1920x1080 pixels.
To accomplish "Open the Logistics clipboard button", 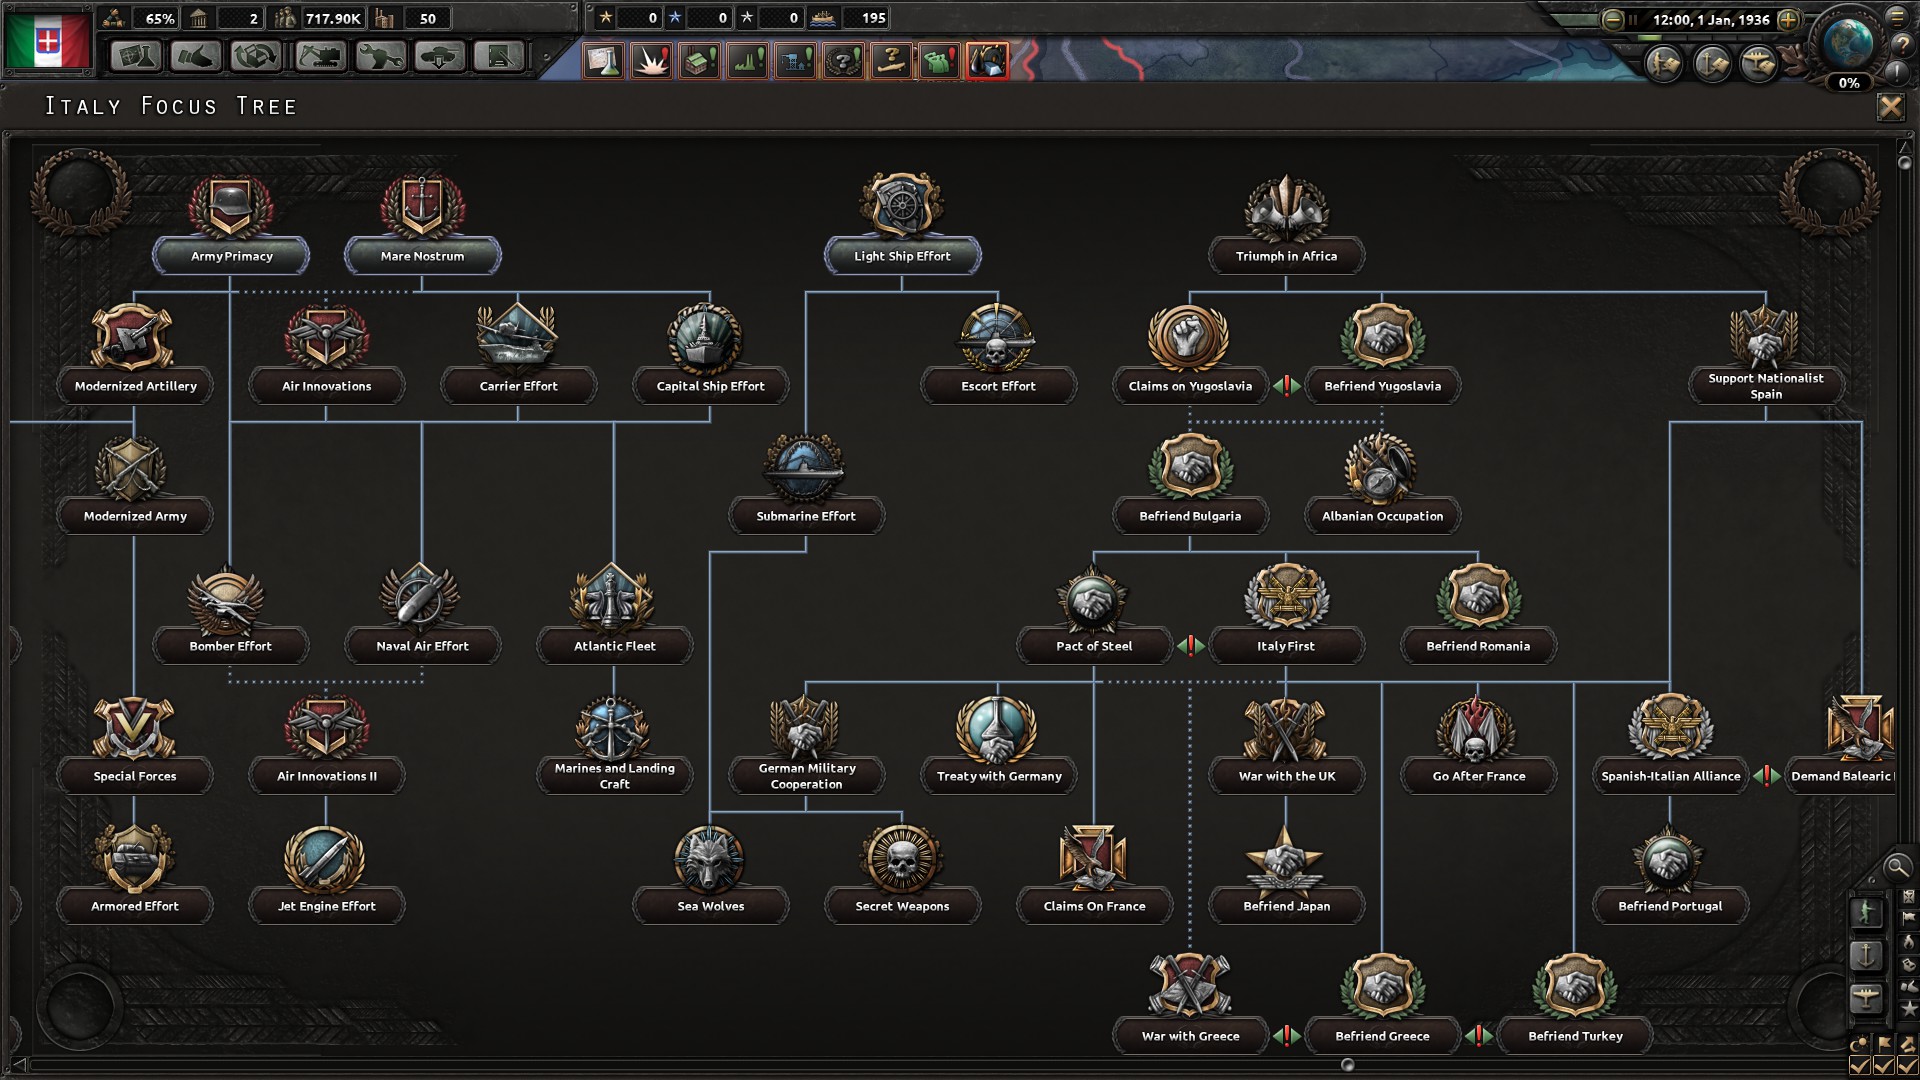I will [x=500, y=57].
